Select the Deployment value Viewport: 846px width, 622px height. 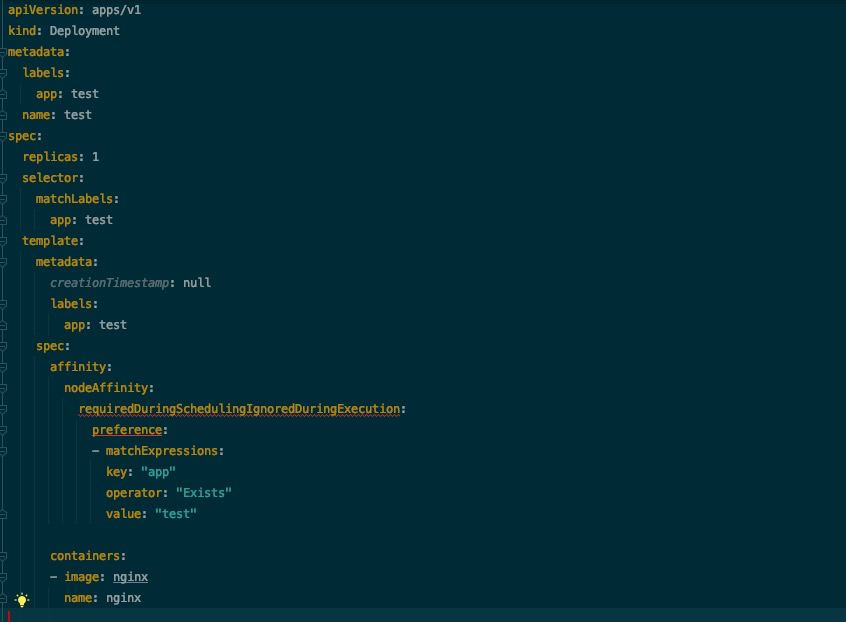(85, 31)
